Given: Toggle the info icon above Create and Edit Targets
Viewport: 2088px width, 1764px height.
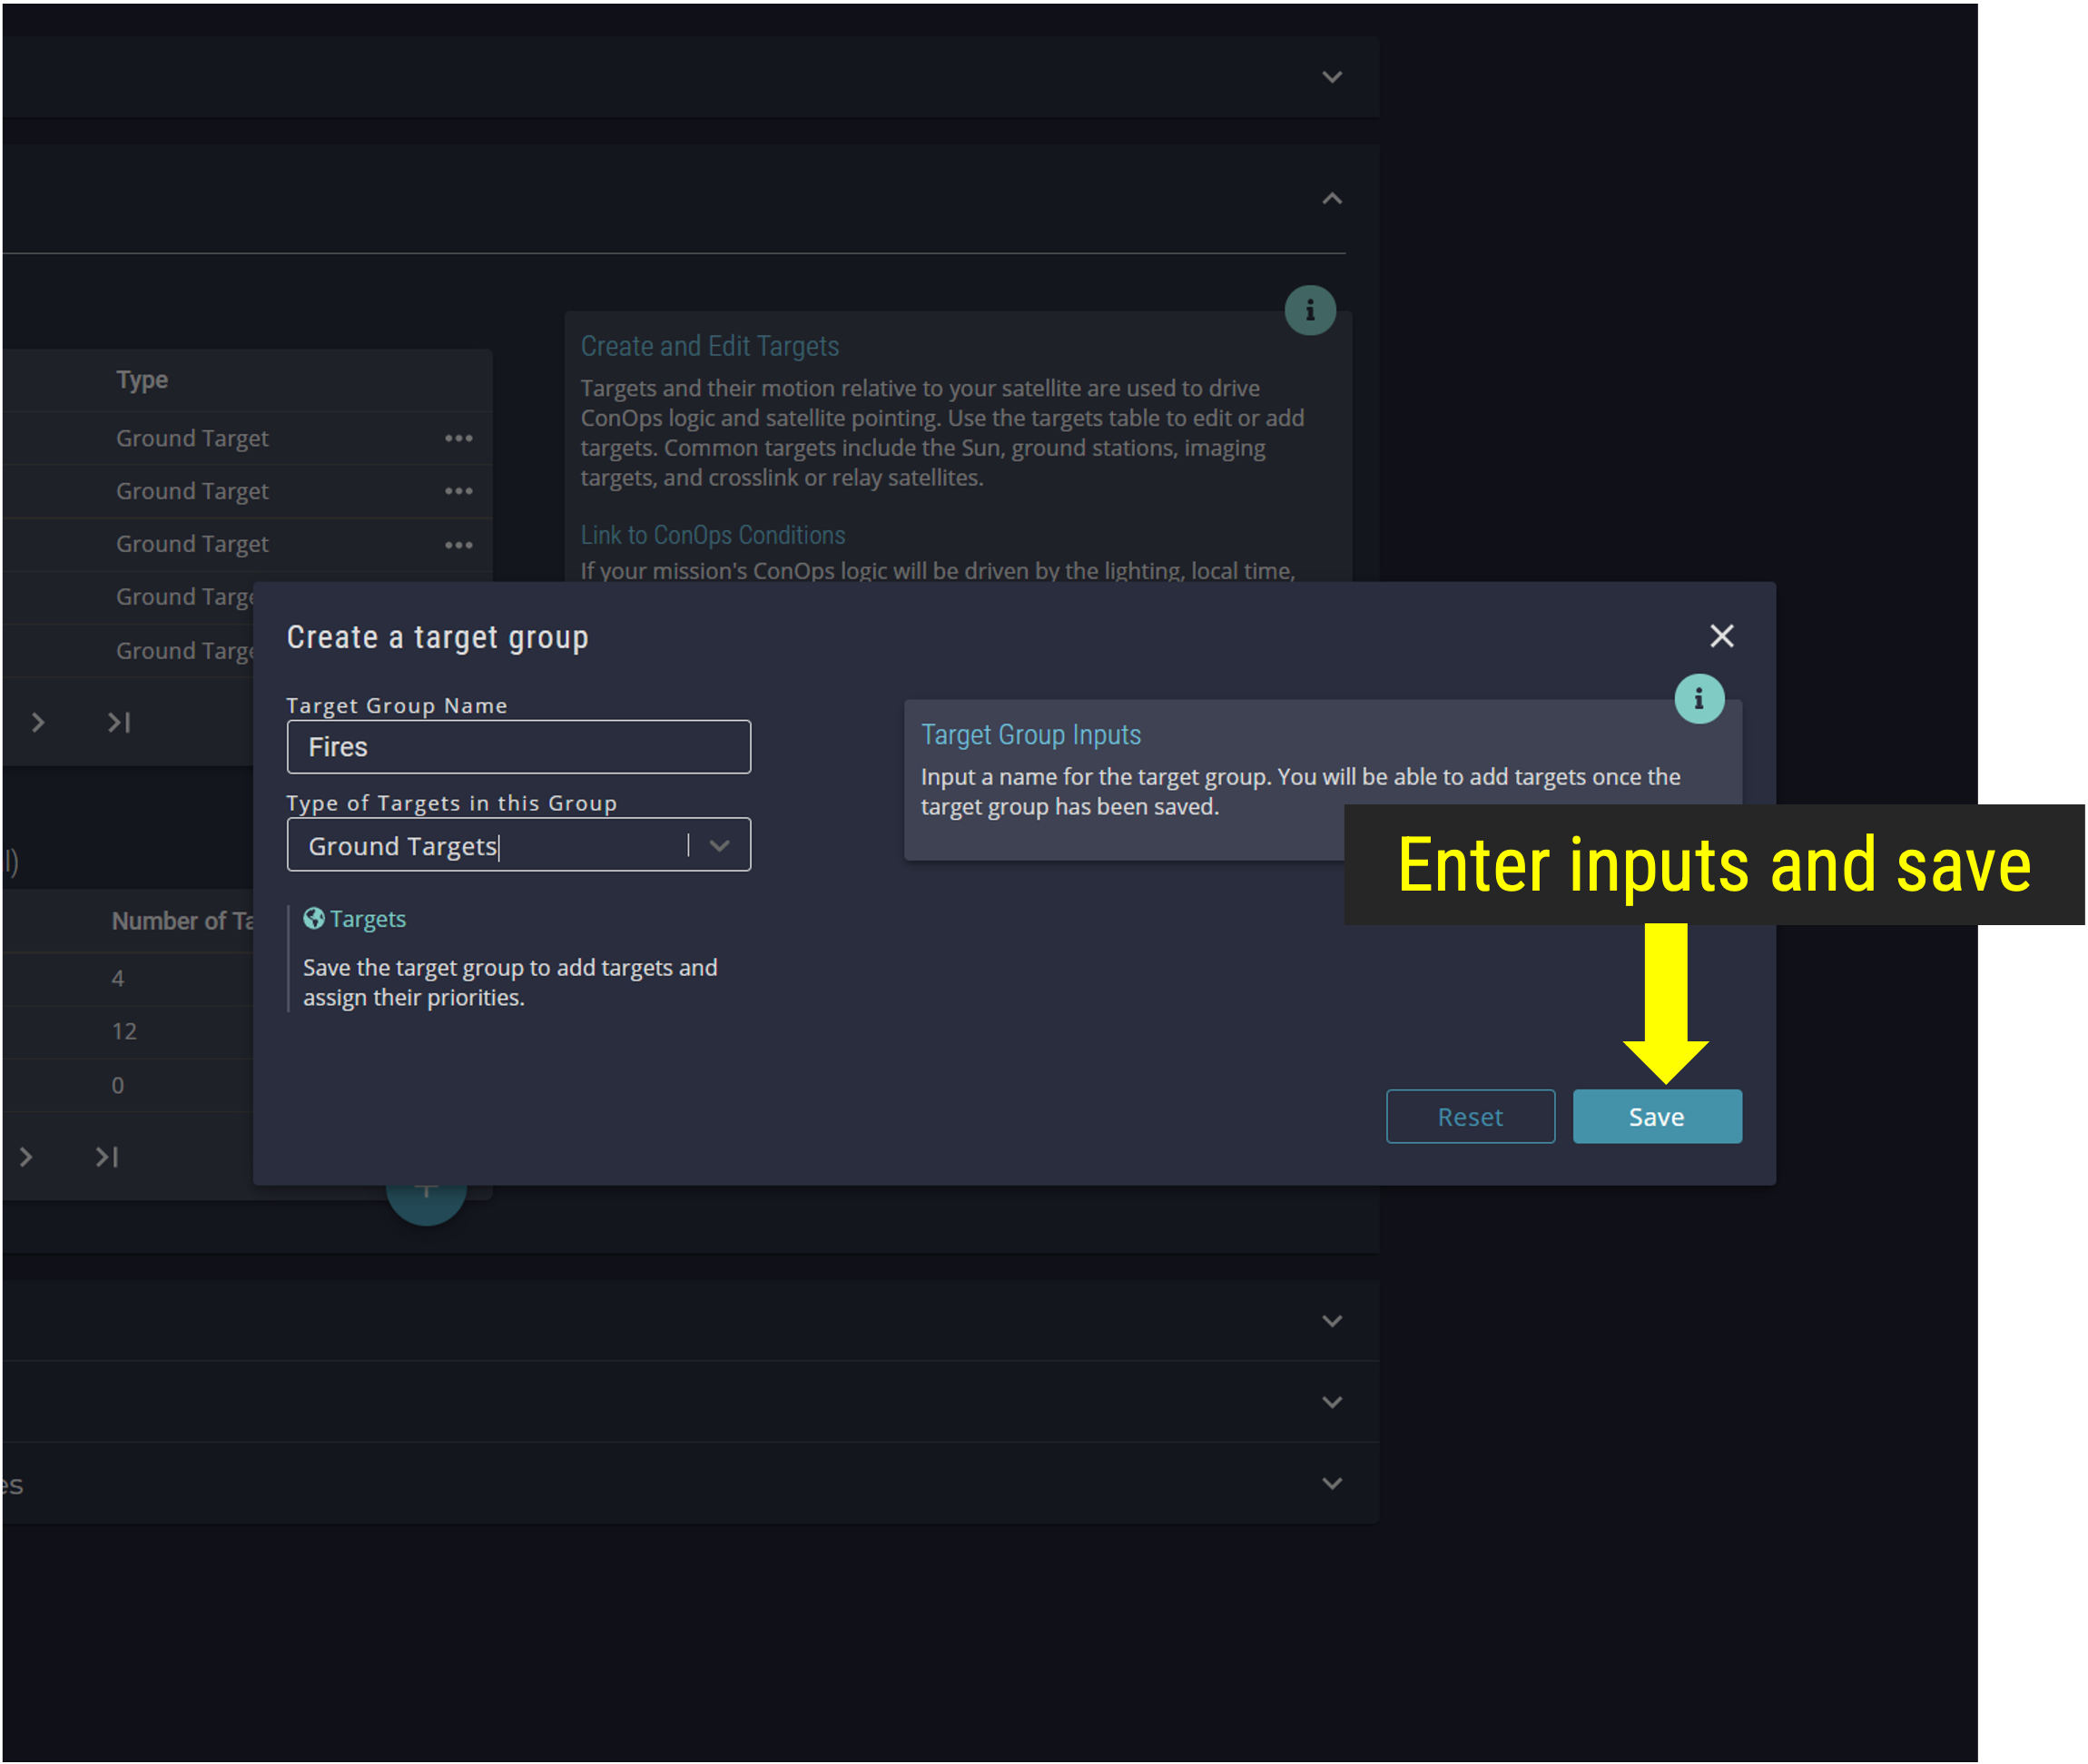Looking at the screenshot, I should (x=1310, y=311).
